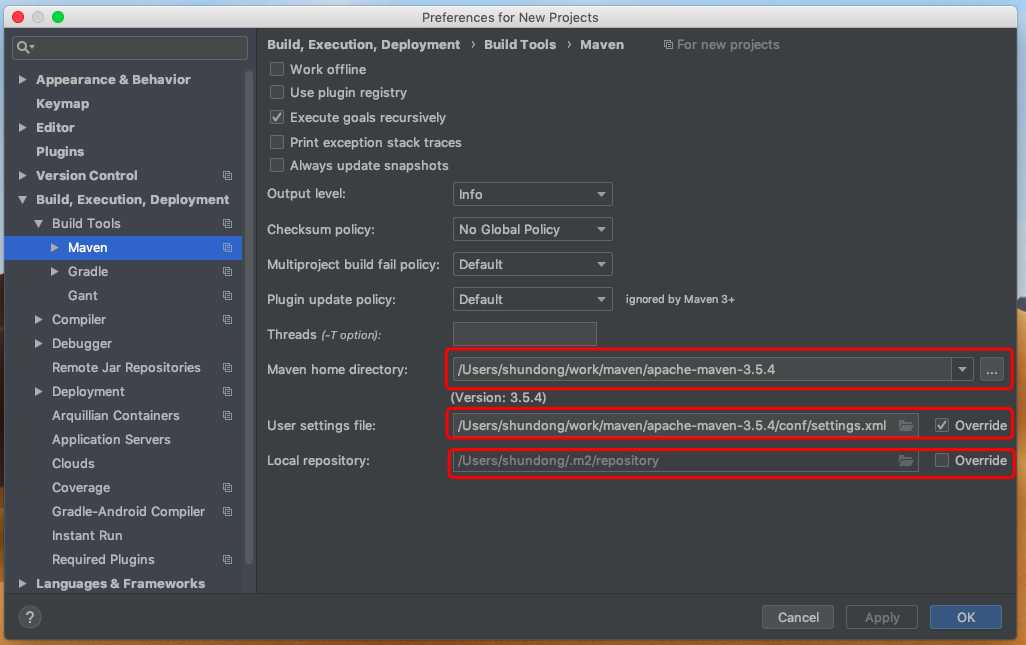Expand the Compiler tree node

click(39, 319)
